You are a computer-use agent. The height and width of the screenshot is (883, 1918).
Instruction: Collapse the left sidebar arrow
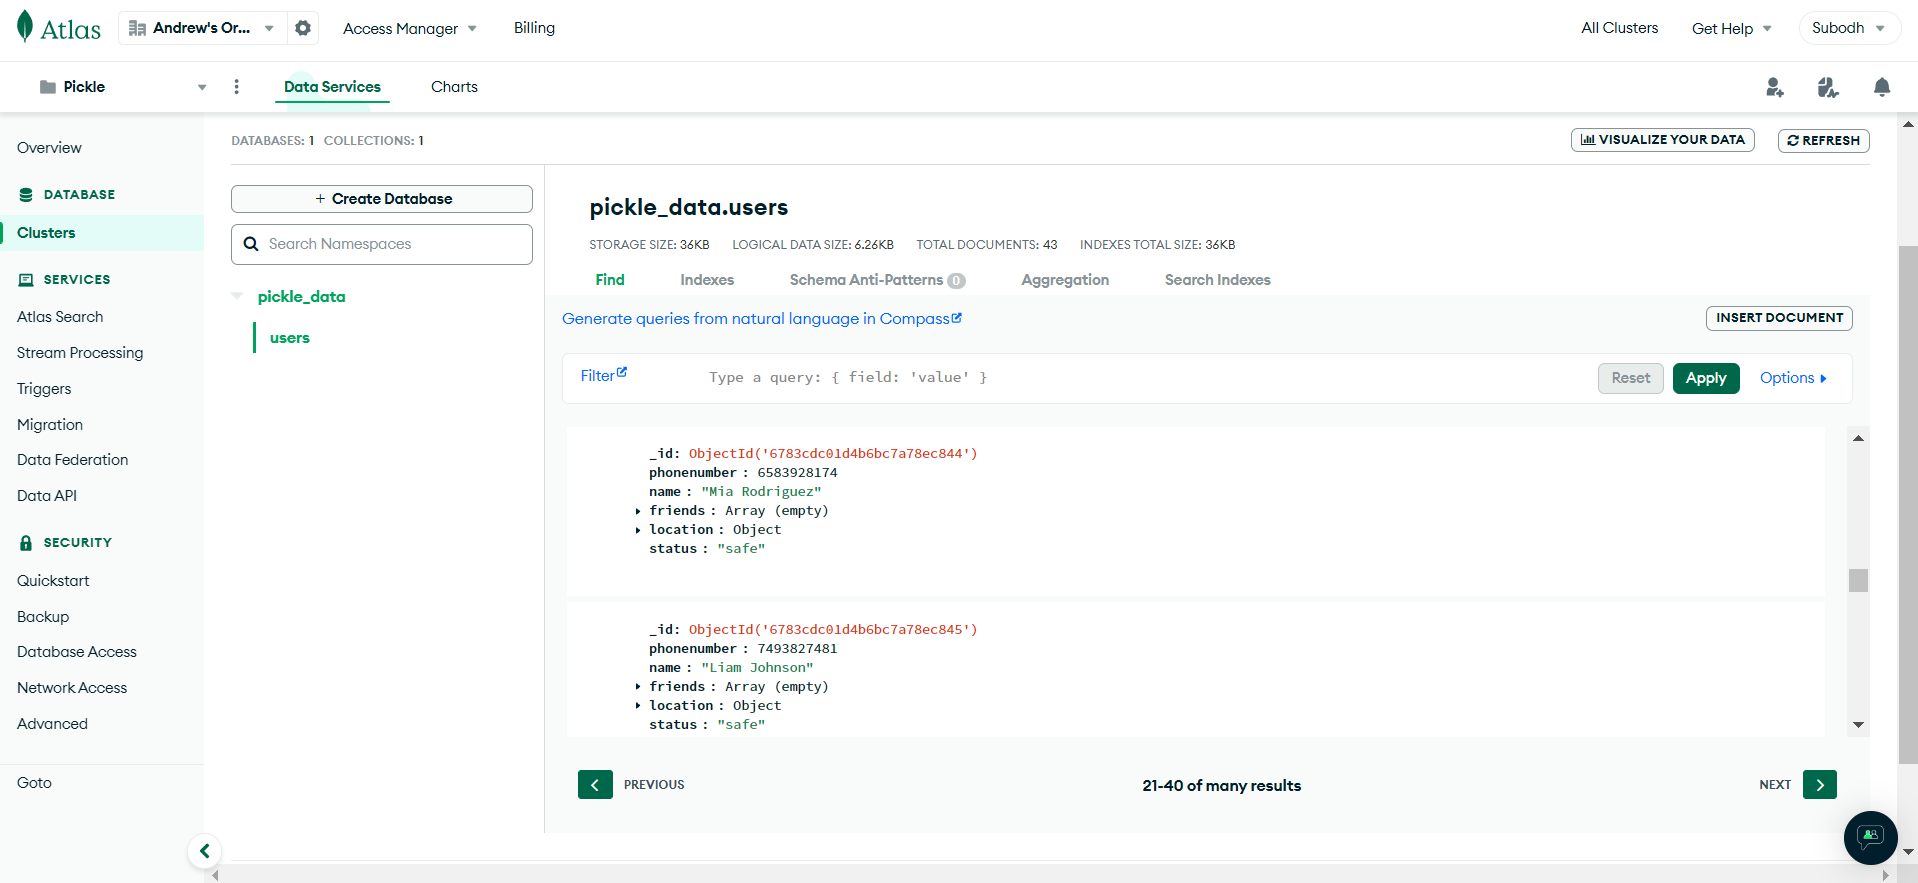pos(204,851)
